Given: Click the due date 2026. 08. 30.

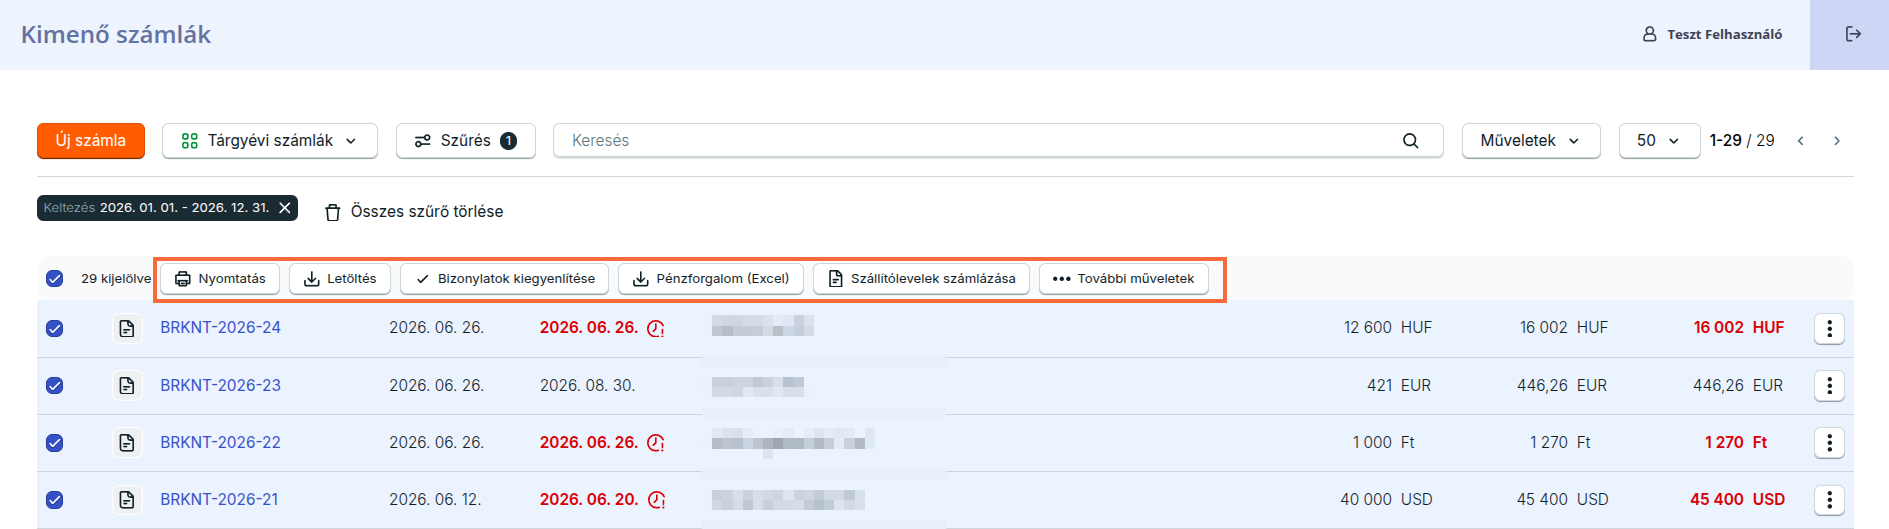Looking at the screenshot, I should point(588,386).
